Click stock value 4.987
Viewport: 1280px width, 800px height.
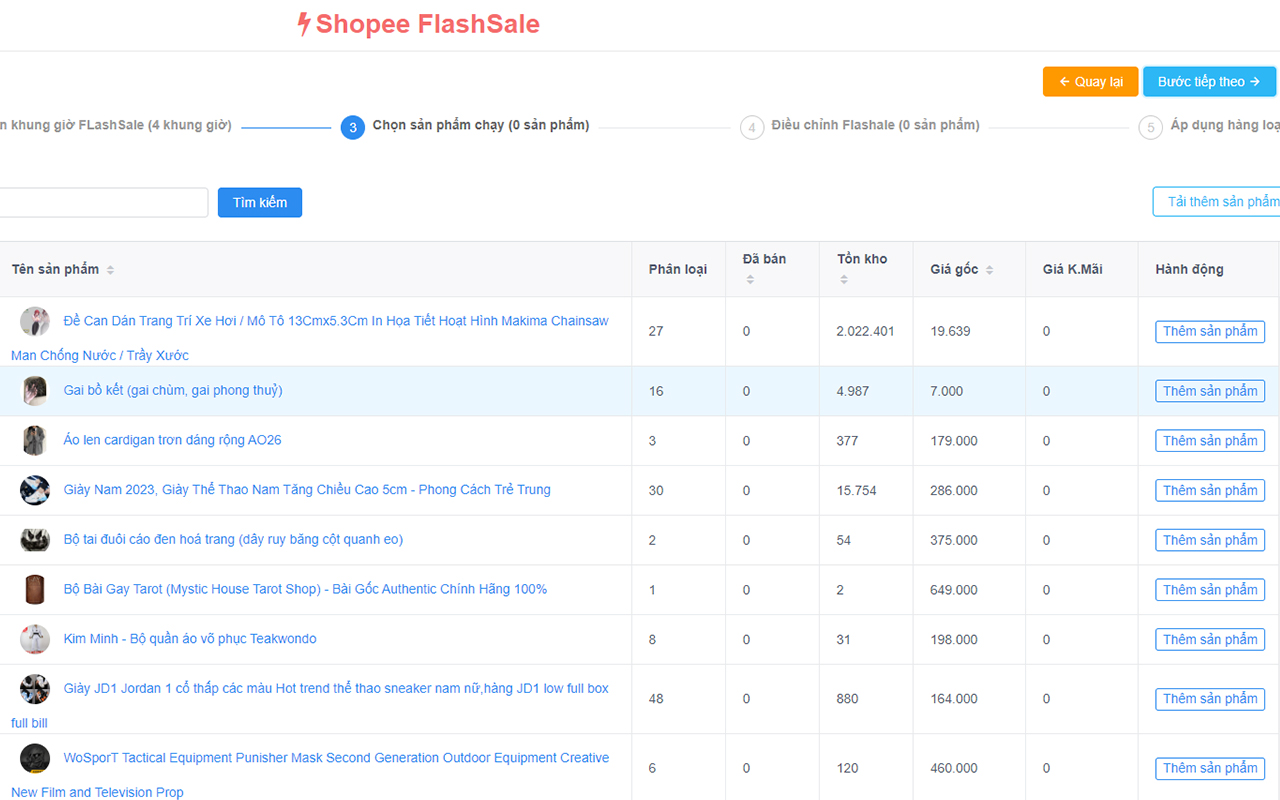tap(853, 391)
